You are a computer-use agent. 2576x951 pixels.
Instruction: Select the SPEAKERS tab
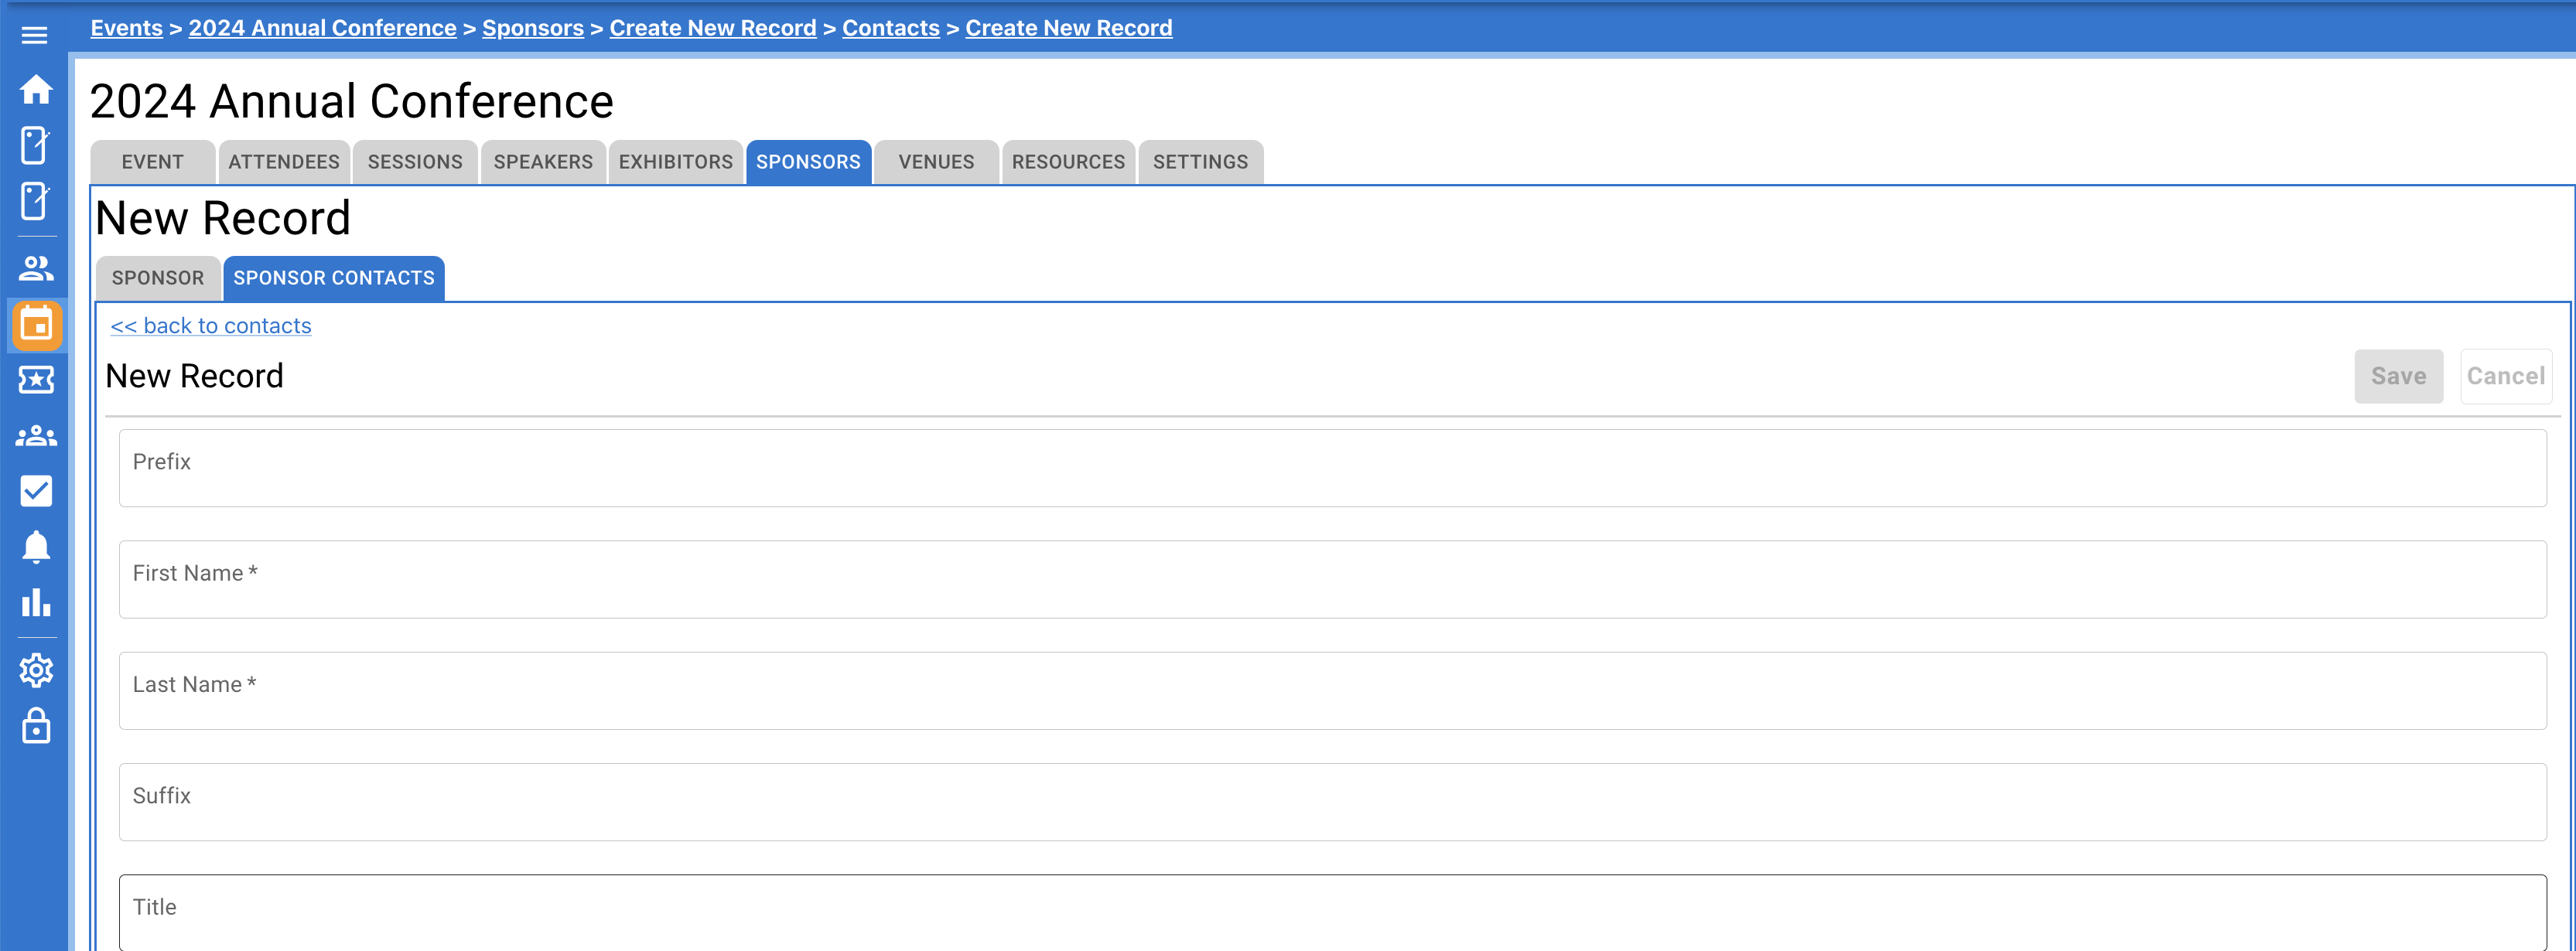tap(543, 161)
